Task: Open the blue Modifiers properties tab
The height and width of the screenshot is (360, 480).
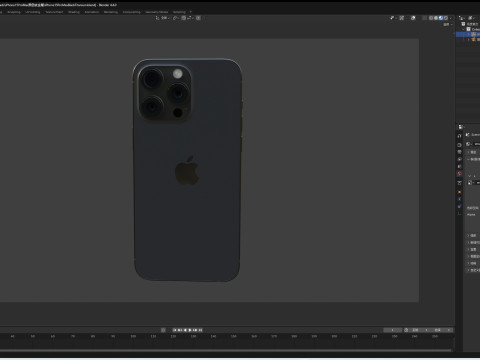Action: pyautogui.click(x=459, y=199)
